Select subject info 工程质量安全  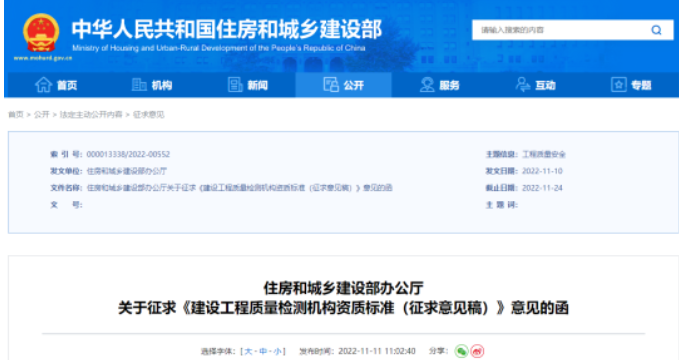(x=544, y=154)
